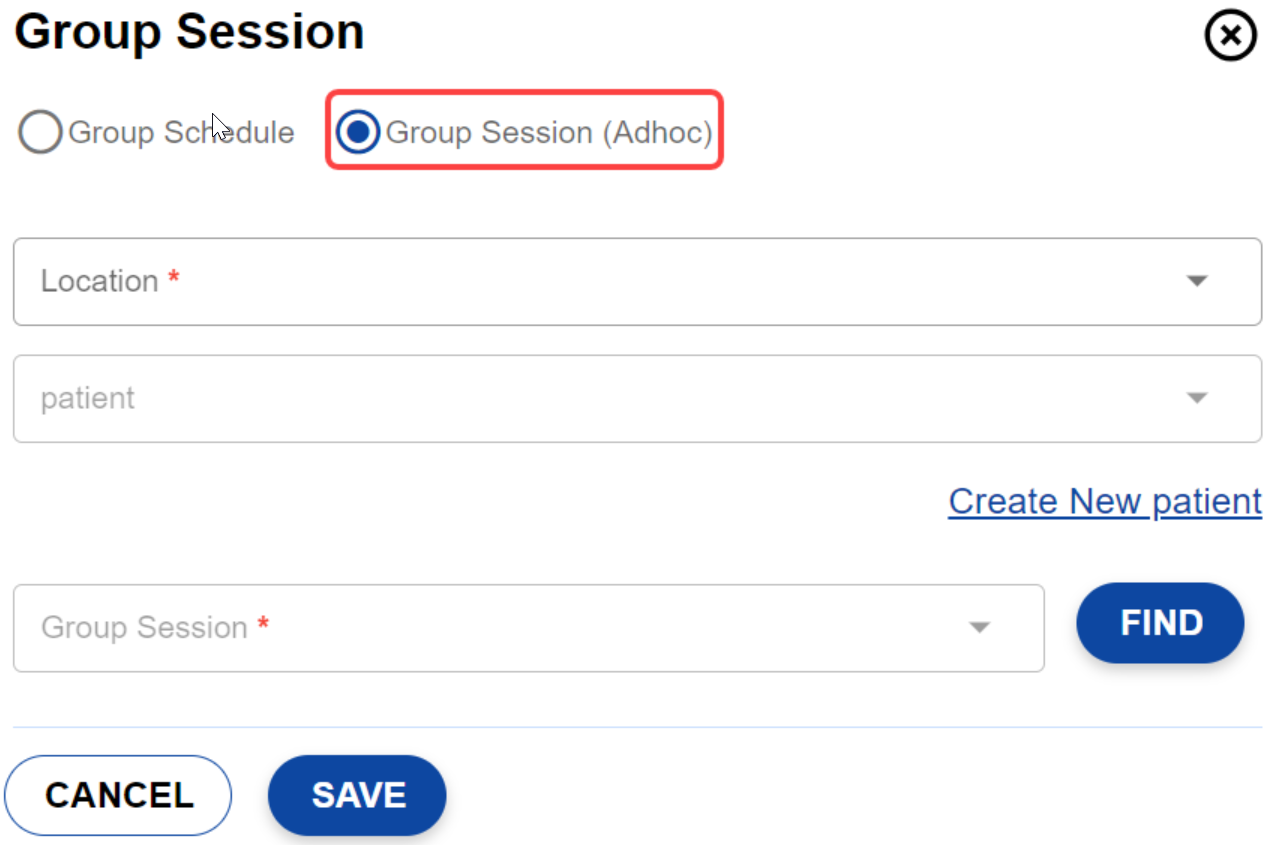Expand the Group Session dropdown arrow
This screenshot has height=845, width=1274.
point(979,628)
